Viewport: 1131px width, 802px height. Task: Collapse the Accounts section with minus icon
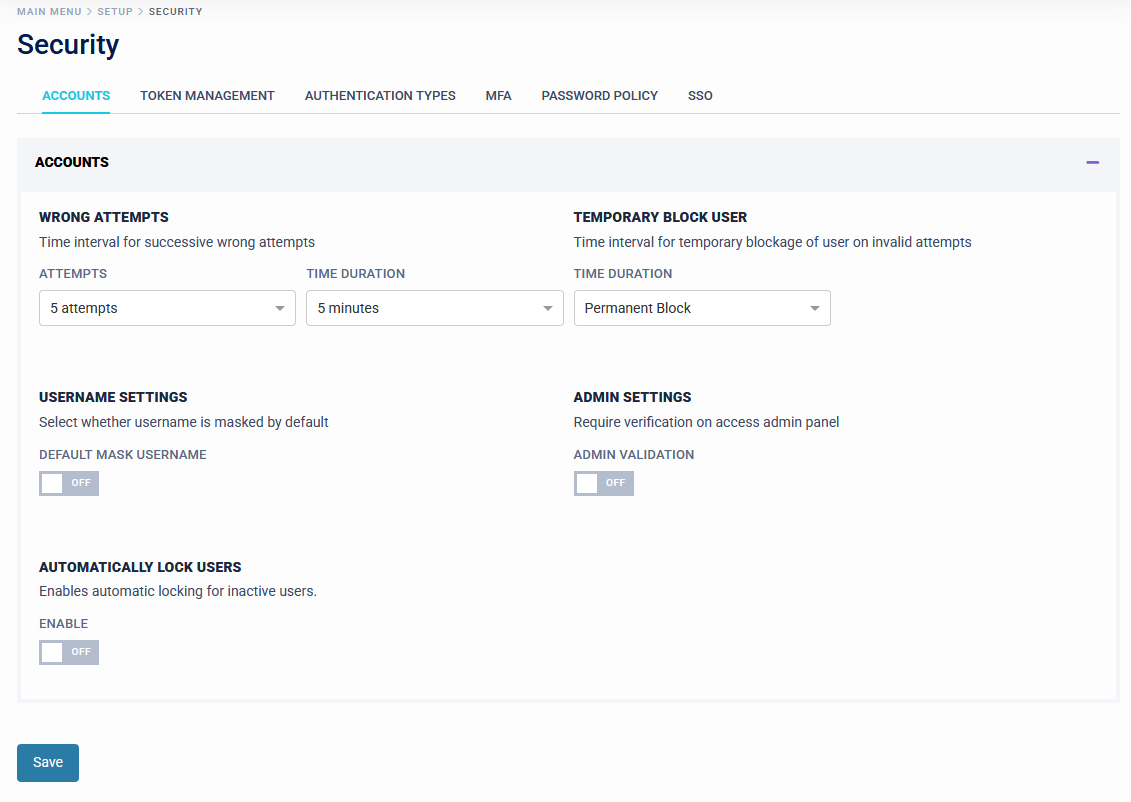(x=1092, y=162)
